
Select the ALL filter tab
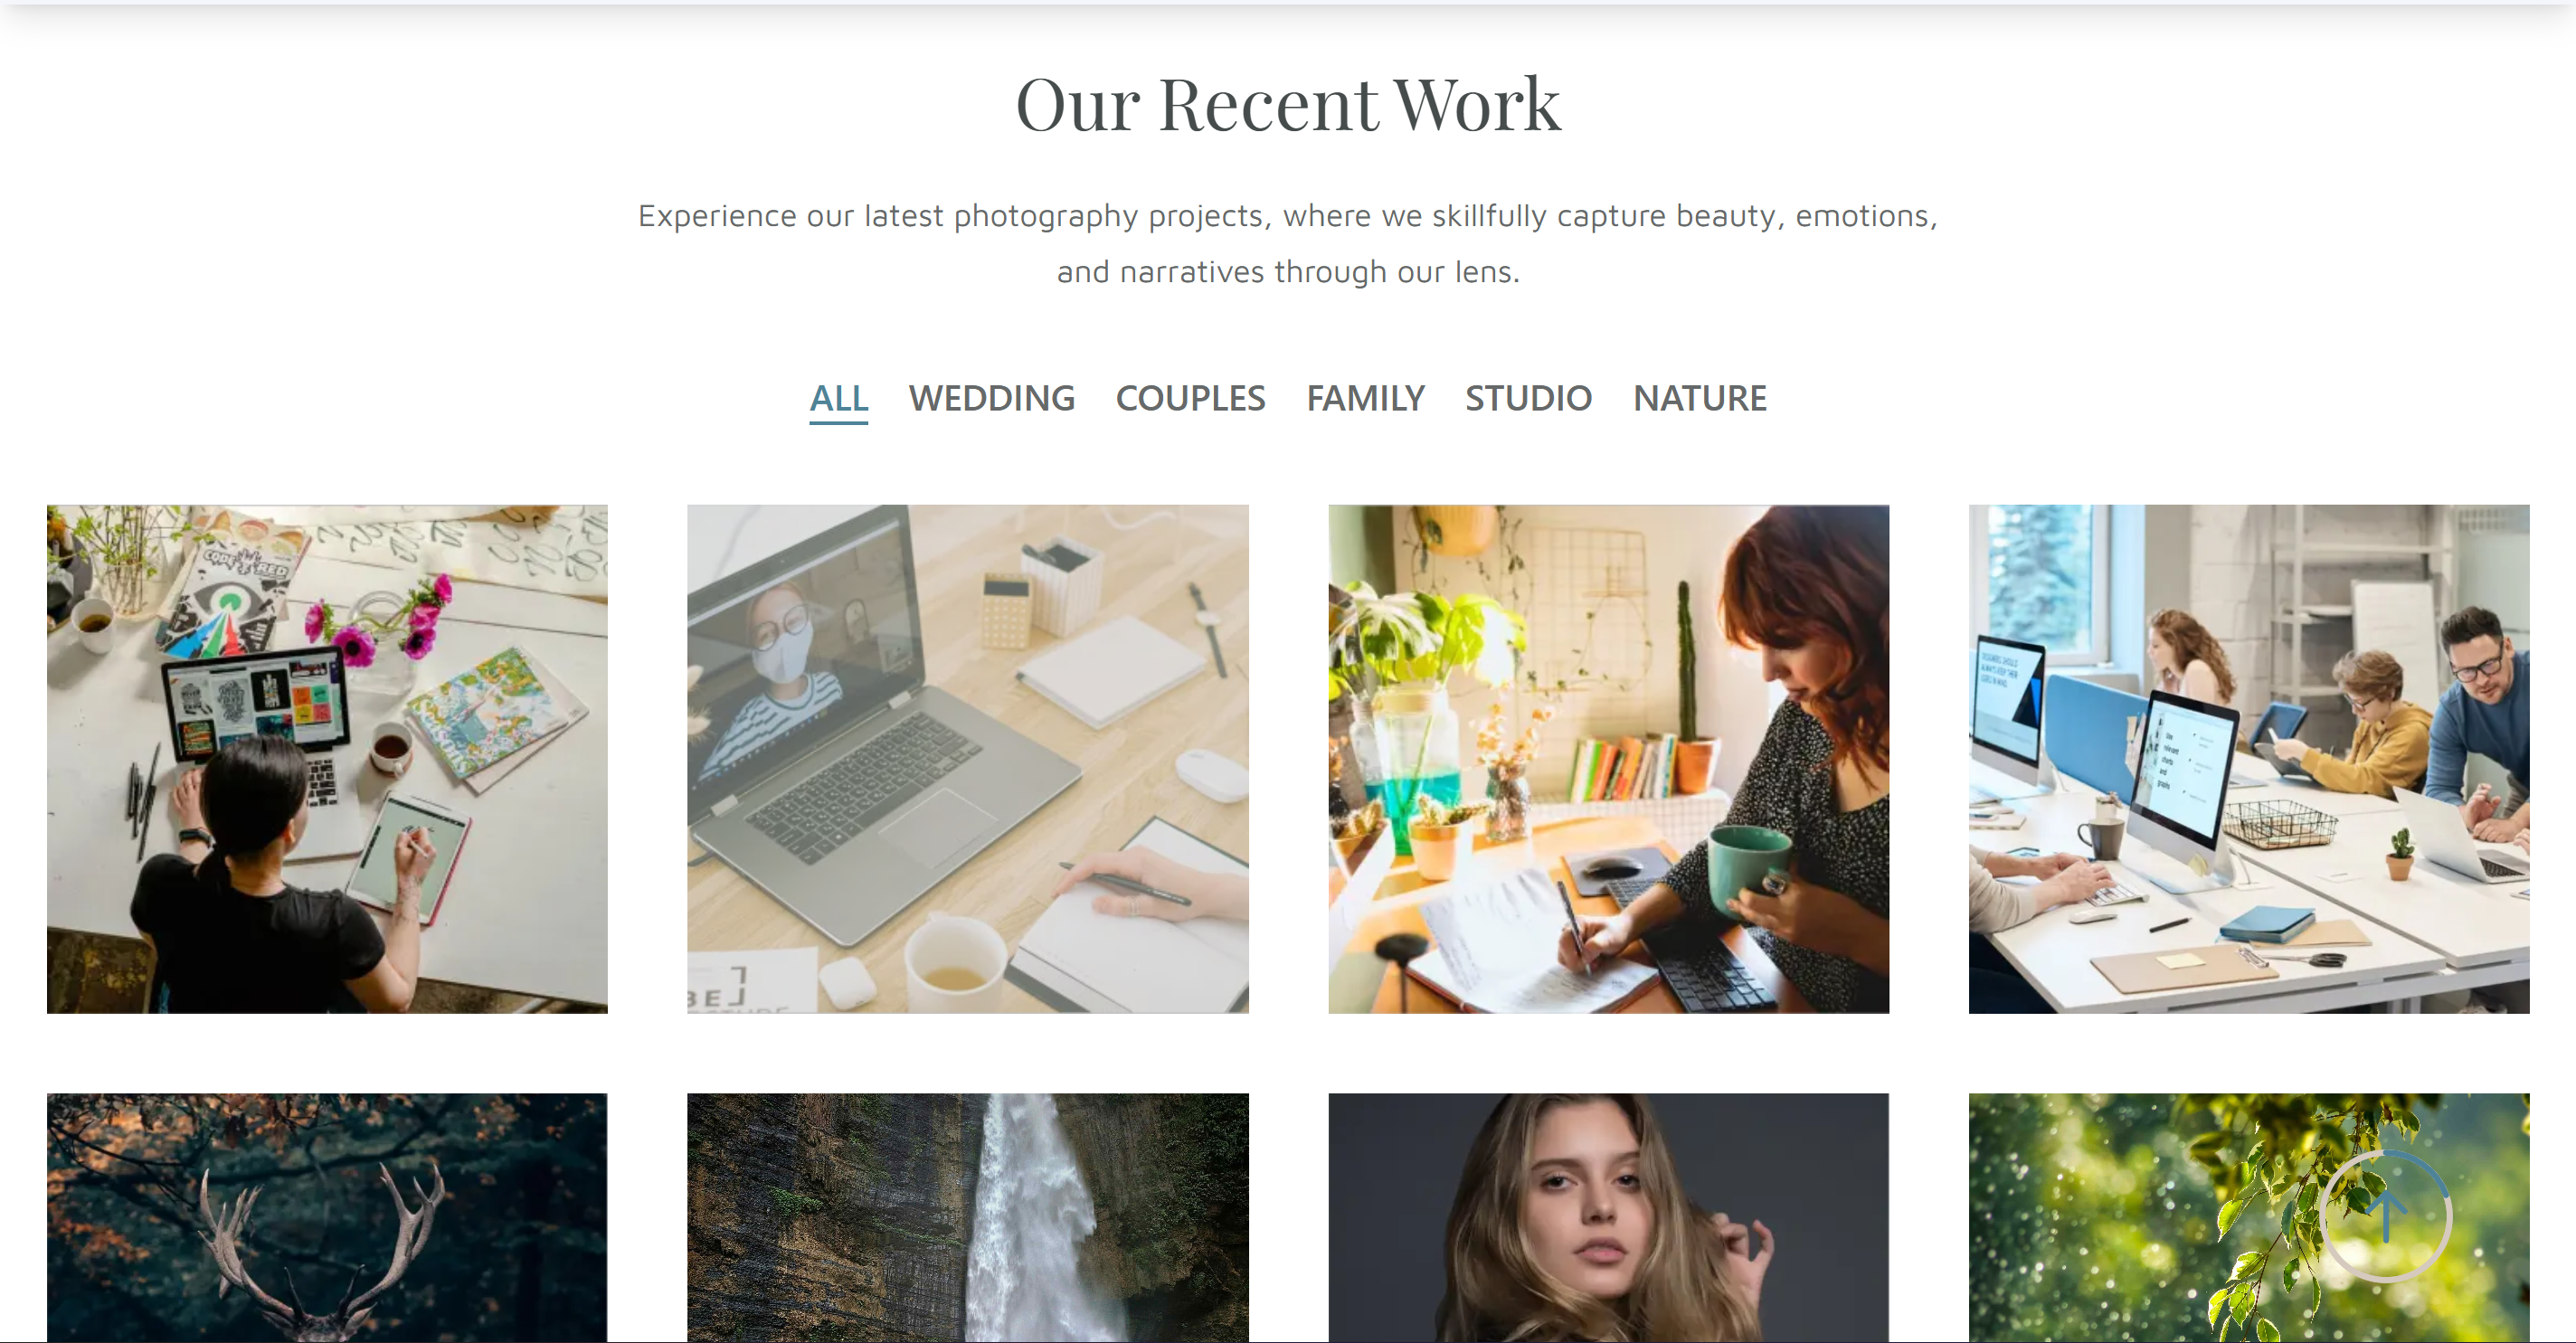(x=838, y=398)
